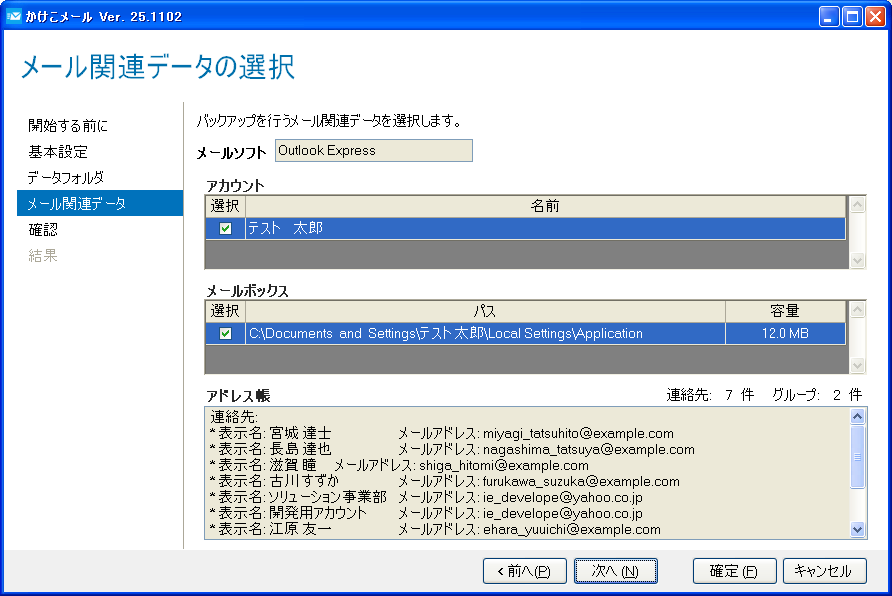
Task: Click the account list scroll up arrow
Action: [857, 204]
